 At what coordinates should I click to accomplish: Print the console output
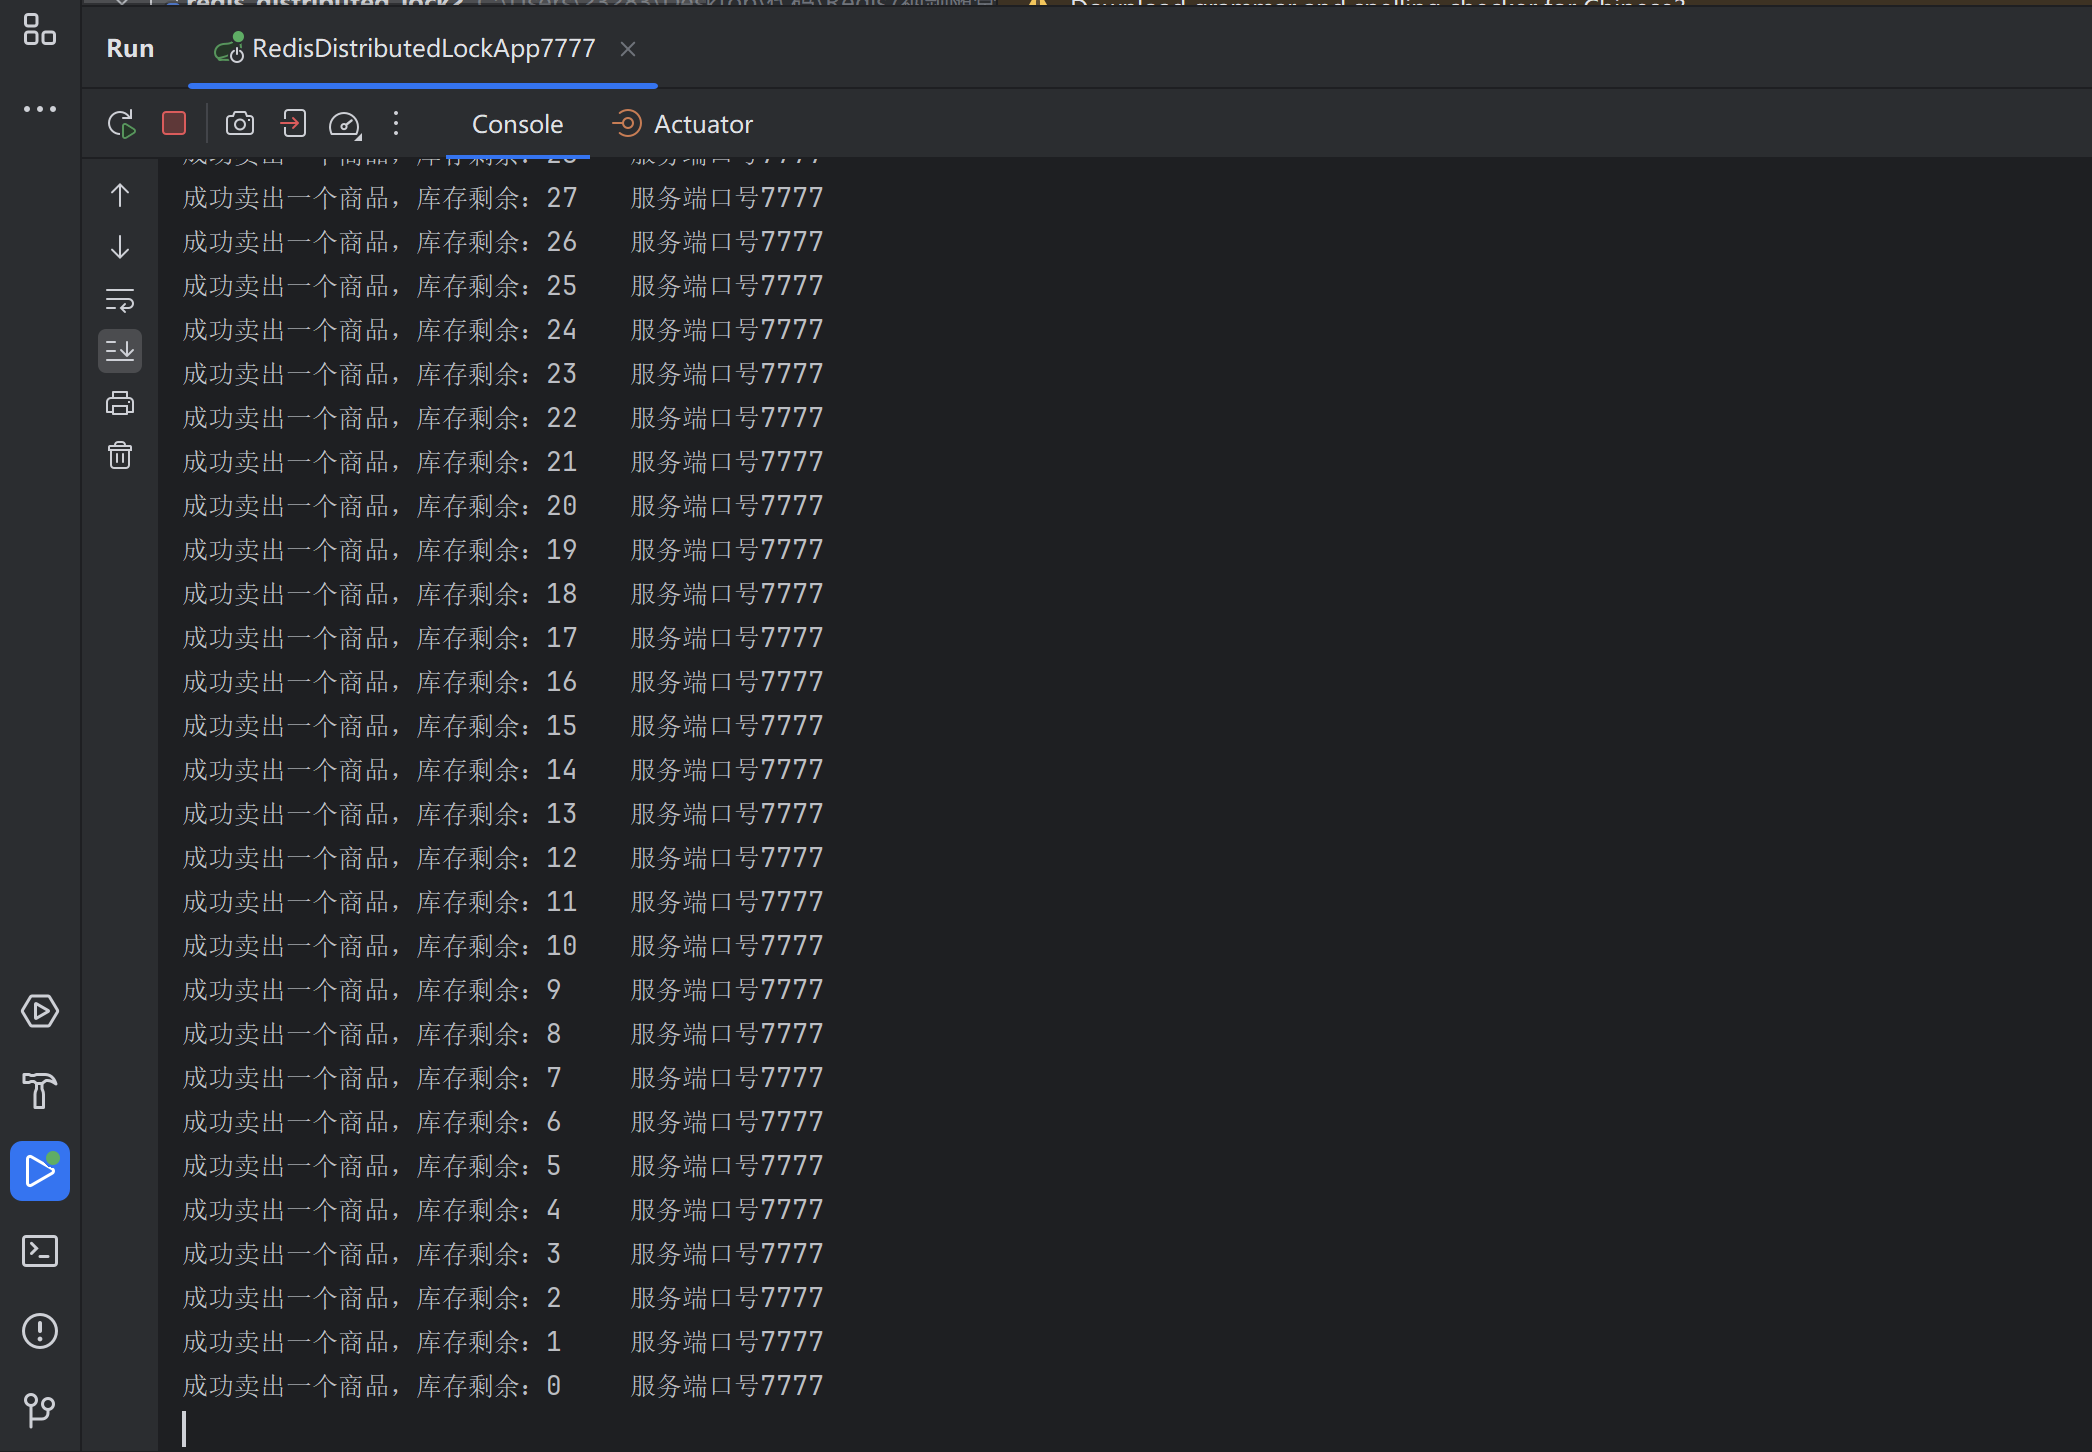[120, 403]
